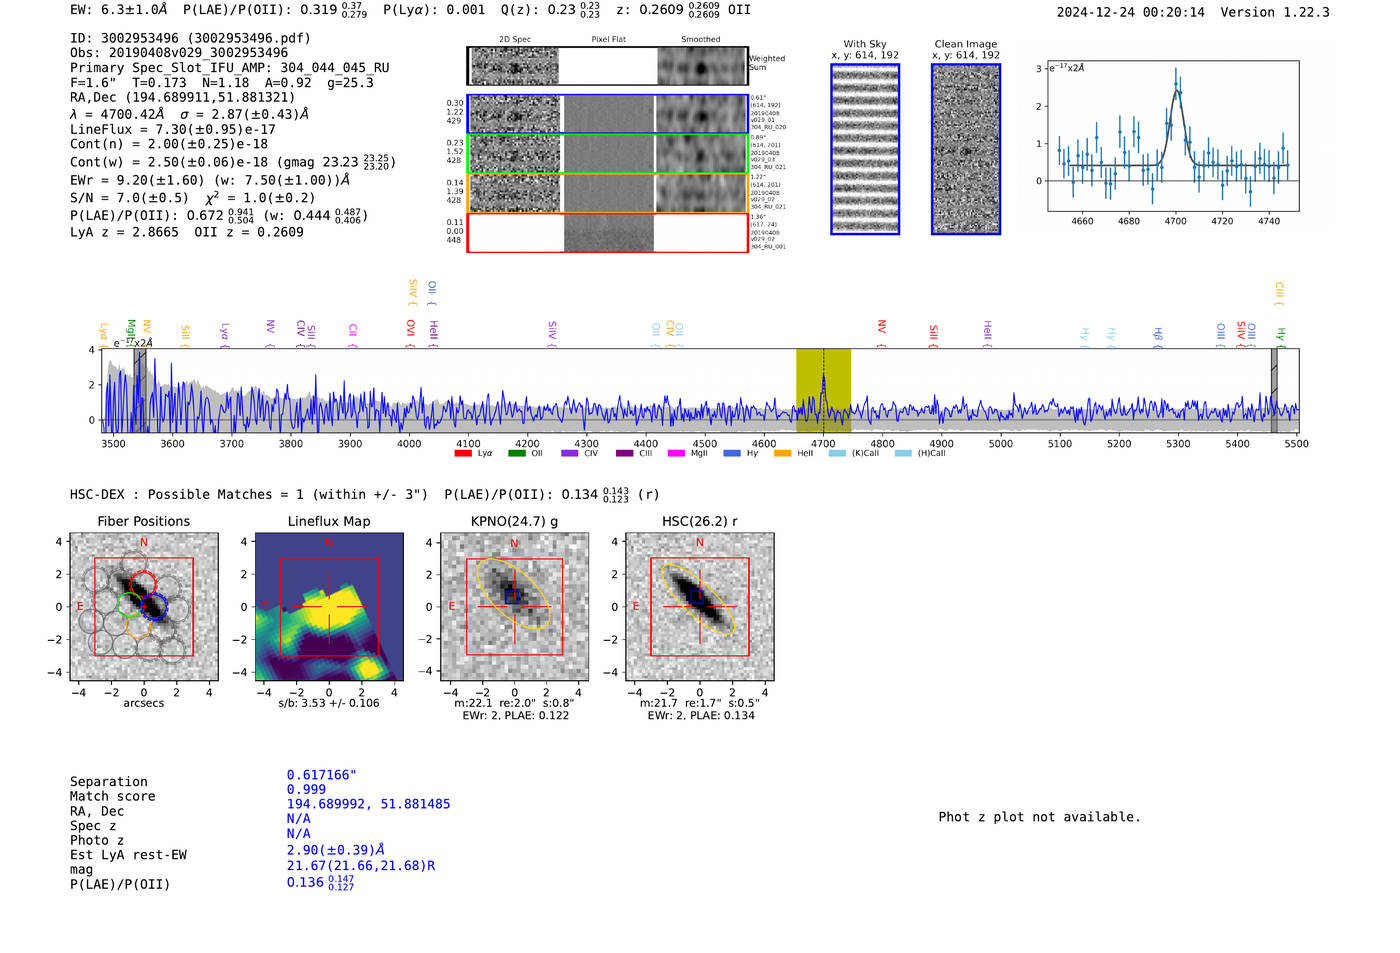Click the Obs: 20190408v029_3002953496 line
Image resolution: width=1400 pixels, height=953 pixels.
(179, 53)
